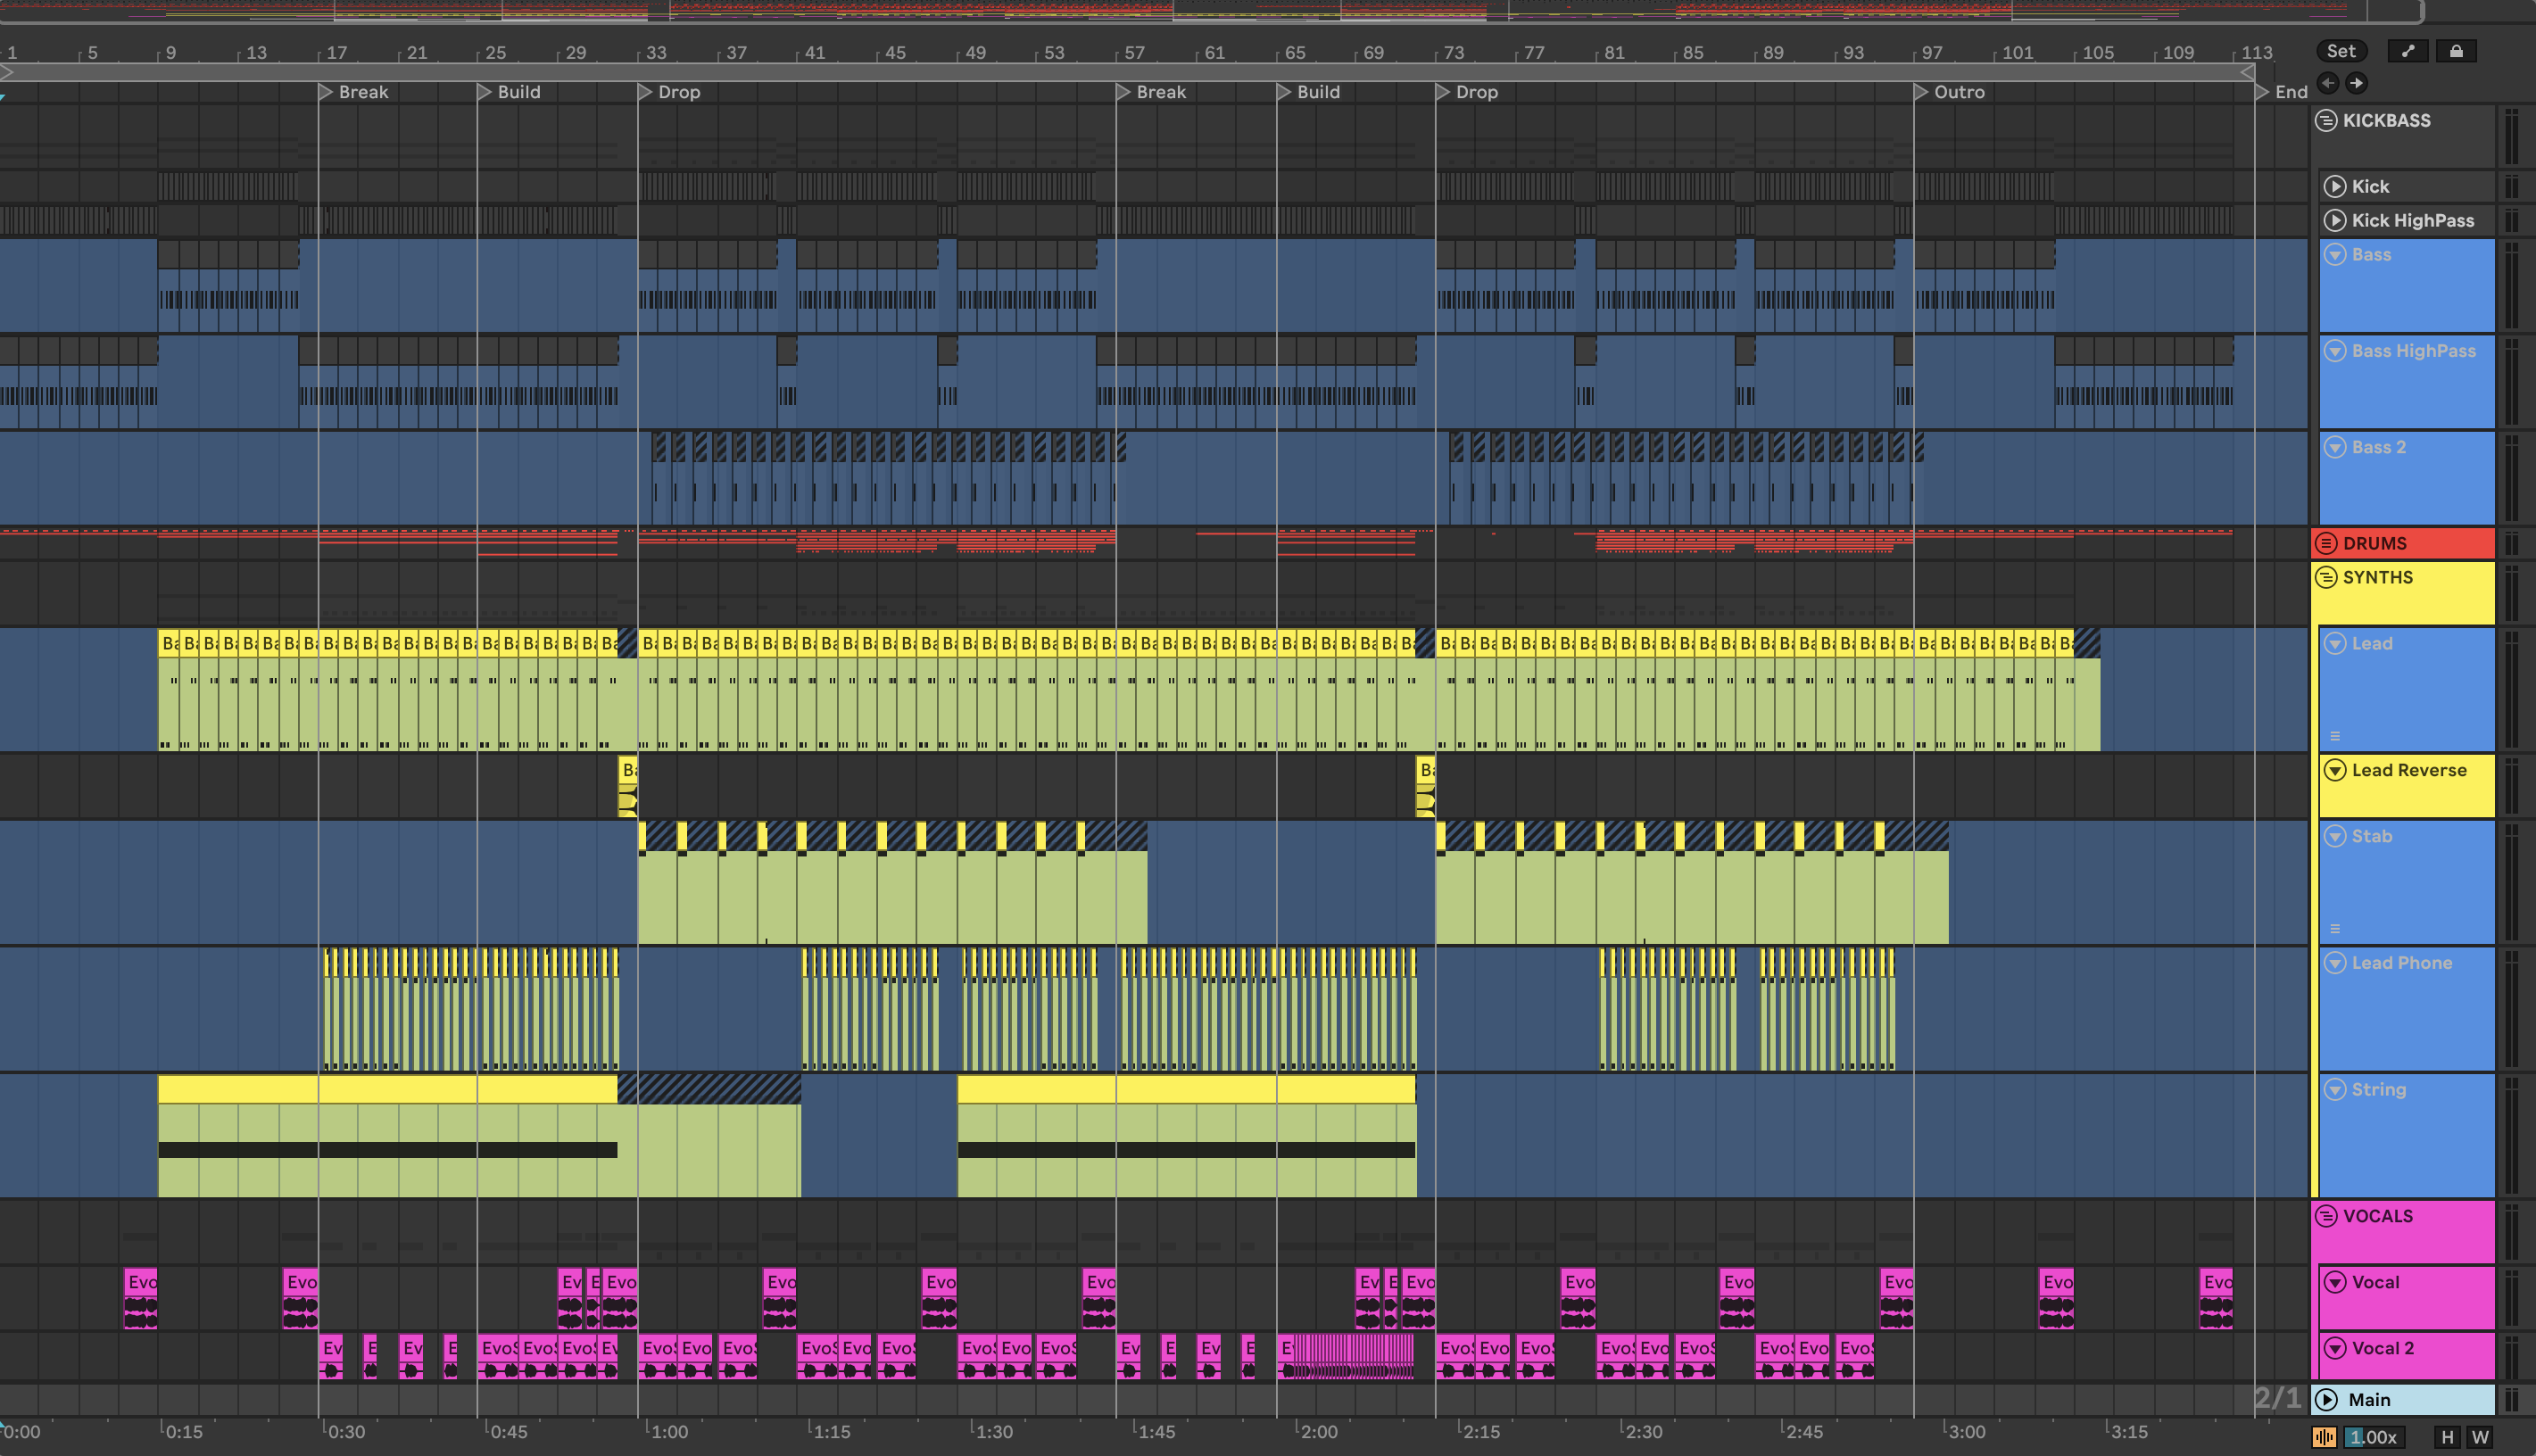Click the first Drop locator marker

tap(645, 92)
